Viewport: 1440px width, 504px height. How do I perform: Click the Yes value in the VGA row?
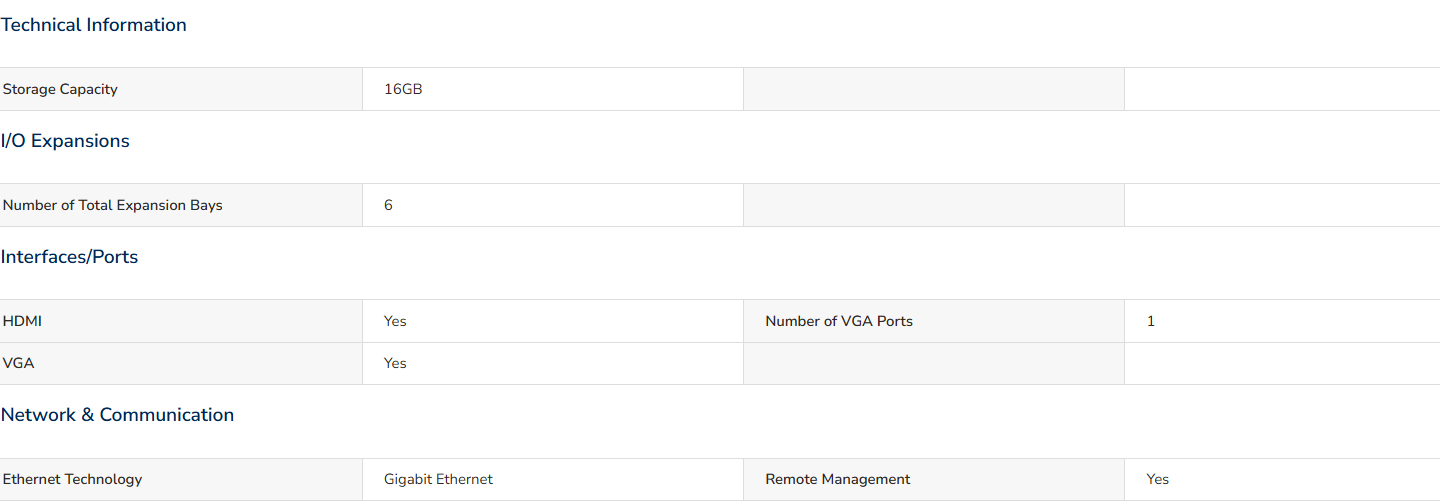click(395, 363)
